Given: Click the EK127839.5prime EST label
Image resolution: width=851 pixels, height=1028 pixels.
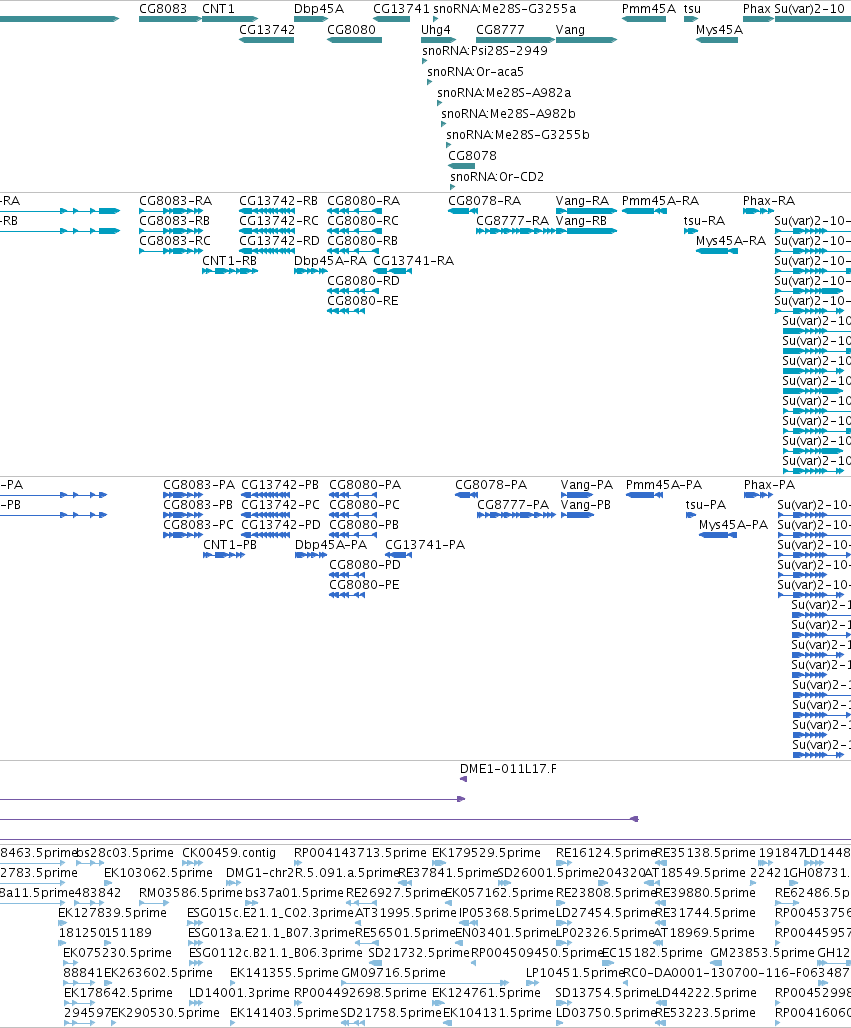Looking at the screenshot, I should click(x=112, y=913).
